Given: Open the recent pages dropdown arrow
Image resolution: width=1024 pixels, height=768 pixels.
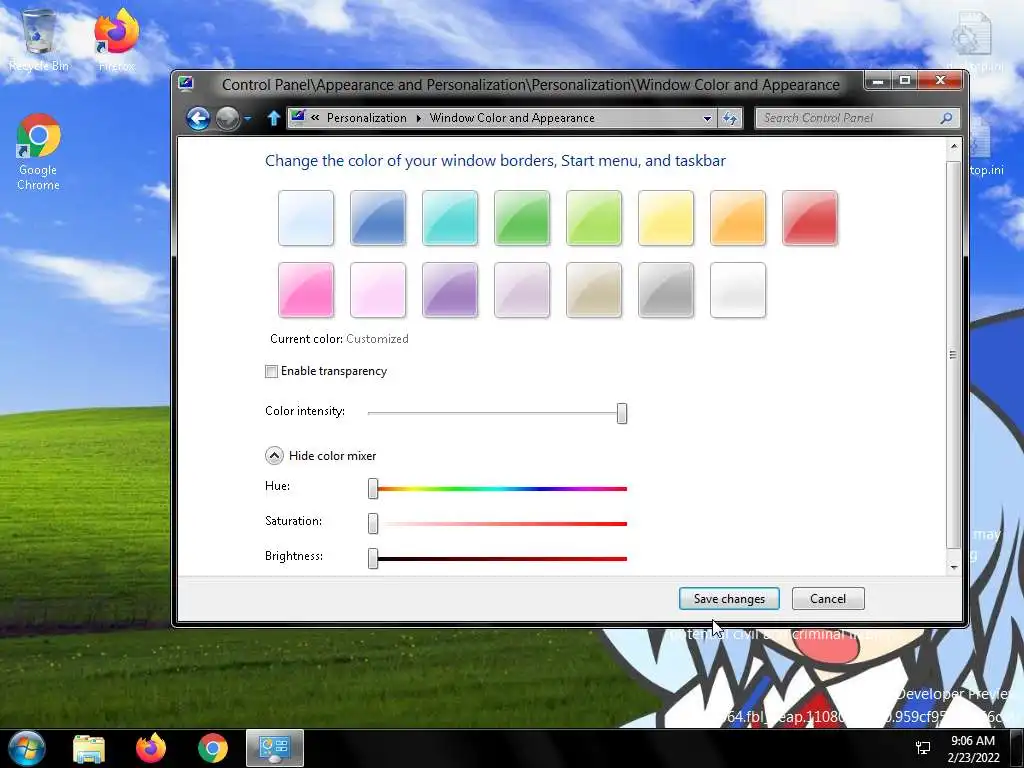Looking at the screenshot, I should click(x=248, y=119).
